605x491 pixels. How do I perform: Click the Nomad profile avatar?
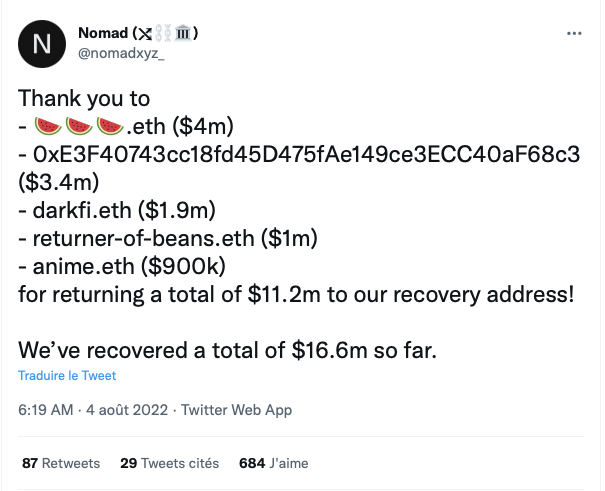[x=40, y=43]
